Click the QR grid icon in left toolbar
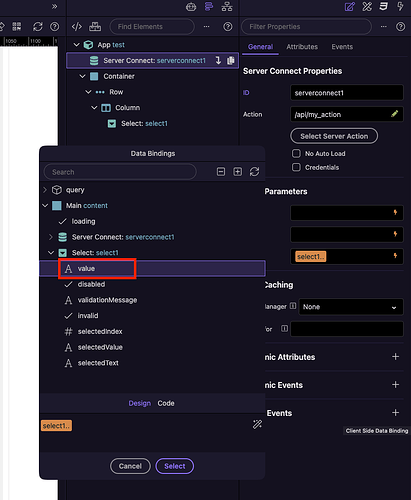This screenshot has height=500, width=411. coord(17,27)
